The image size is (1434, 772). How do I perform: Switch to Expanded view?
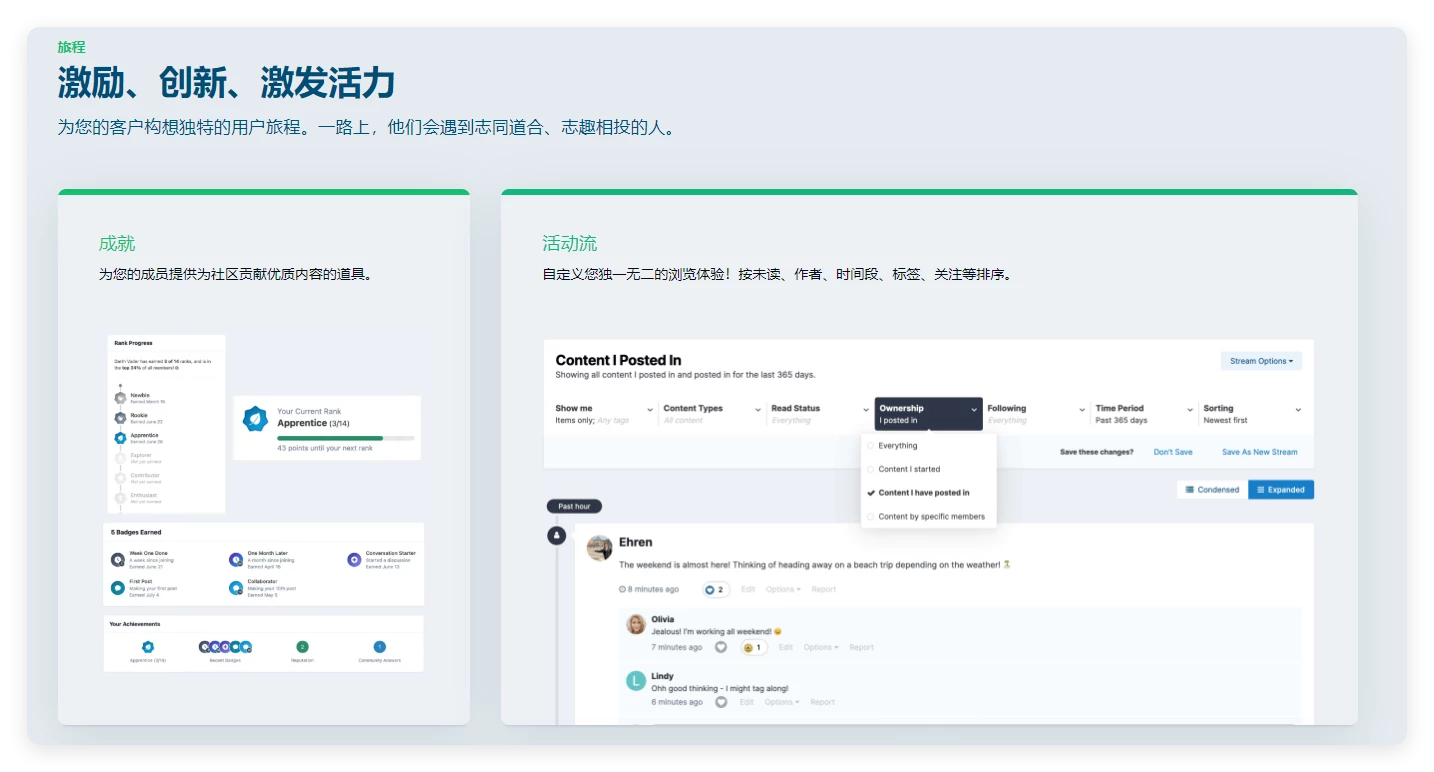(1281, 490)
